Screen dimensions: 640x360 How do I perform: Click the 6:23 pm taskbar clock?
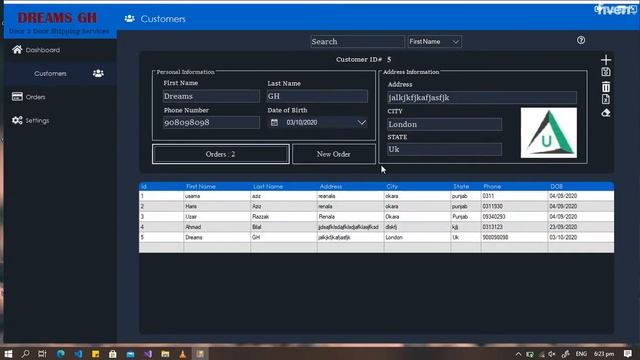click(x=604, y=354)
